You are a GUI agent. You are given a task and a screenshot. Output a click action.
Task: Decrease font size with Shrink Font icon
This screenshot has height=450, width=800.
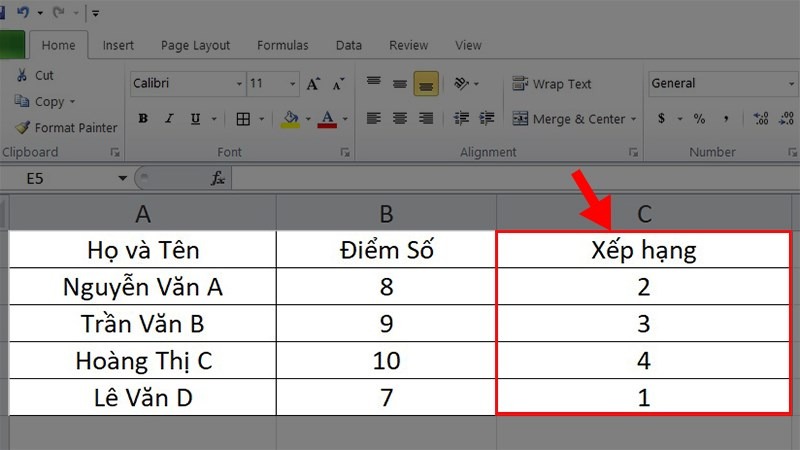[339, 84]
